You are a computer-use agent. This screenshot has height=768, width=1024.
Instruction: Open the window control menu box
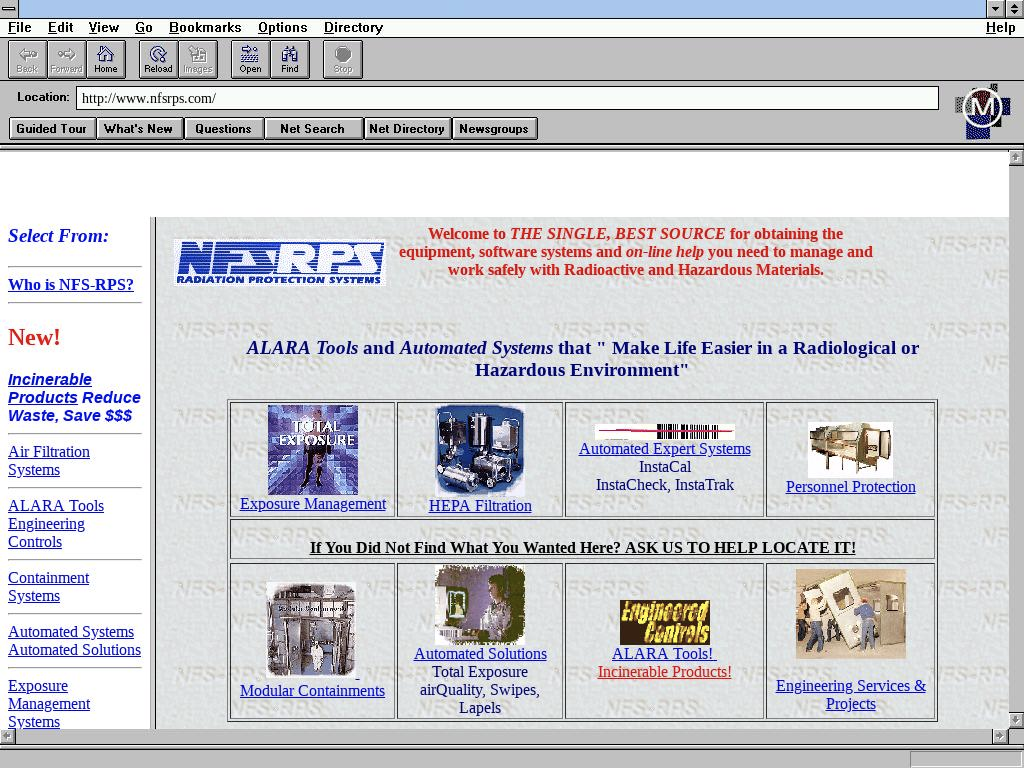click(9, 9)
